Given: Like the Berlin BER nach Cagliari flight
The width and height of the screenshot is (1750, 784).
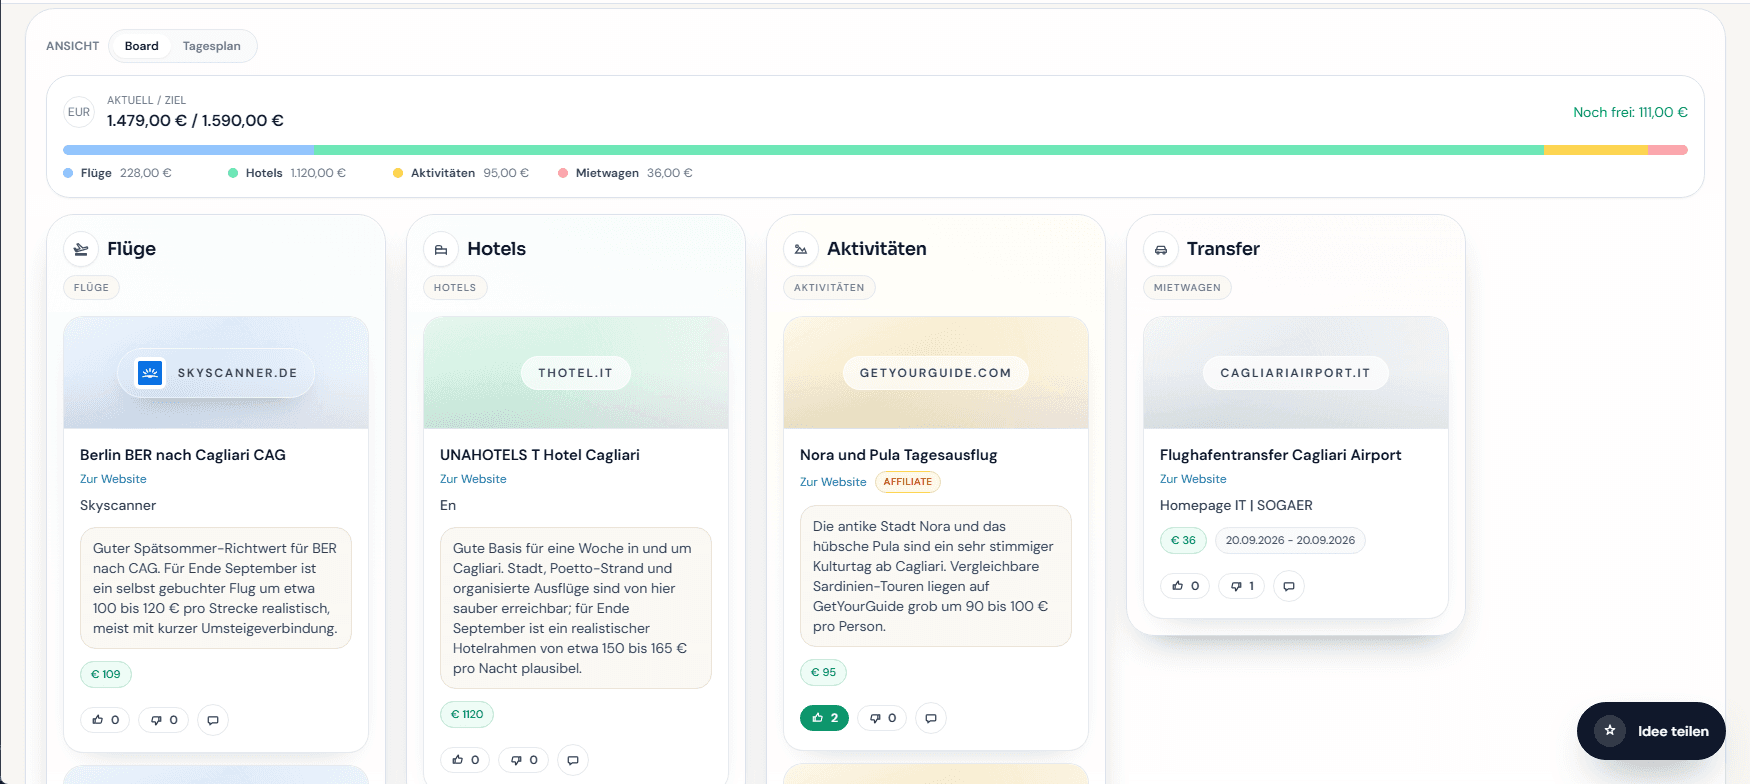Looking at the screenshot, I should click(105, 720).
